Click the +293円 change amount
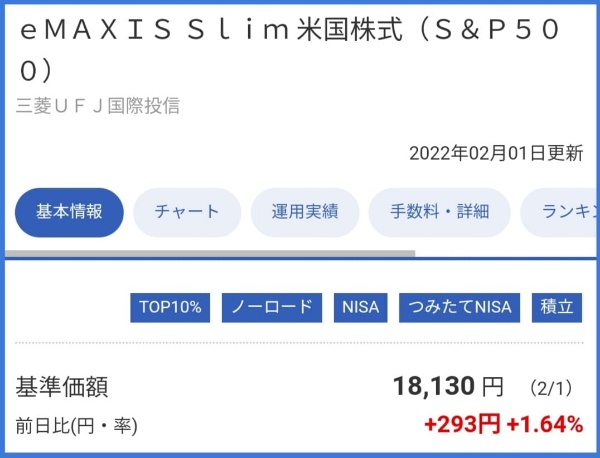Image resolution: width=600 pixels, height=458 pixels. pos(462,424)
